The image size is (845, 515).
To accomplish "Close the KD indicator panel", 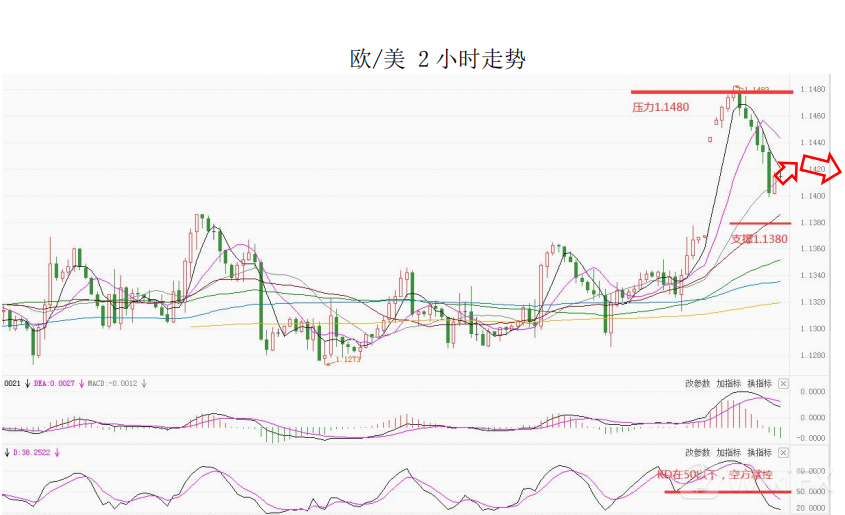I will pyautogui.click(x=784, y=453).
